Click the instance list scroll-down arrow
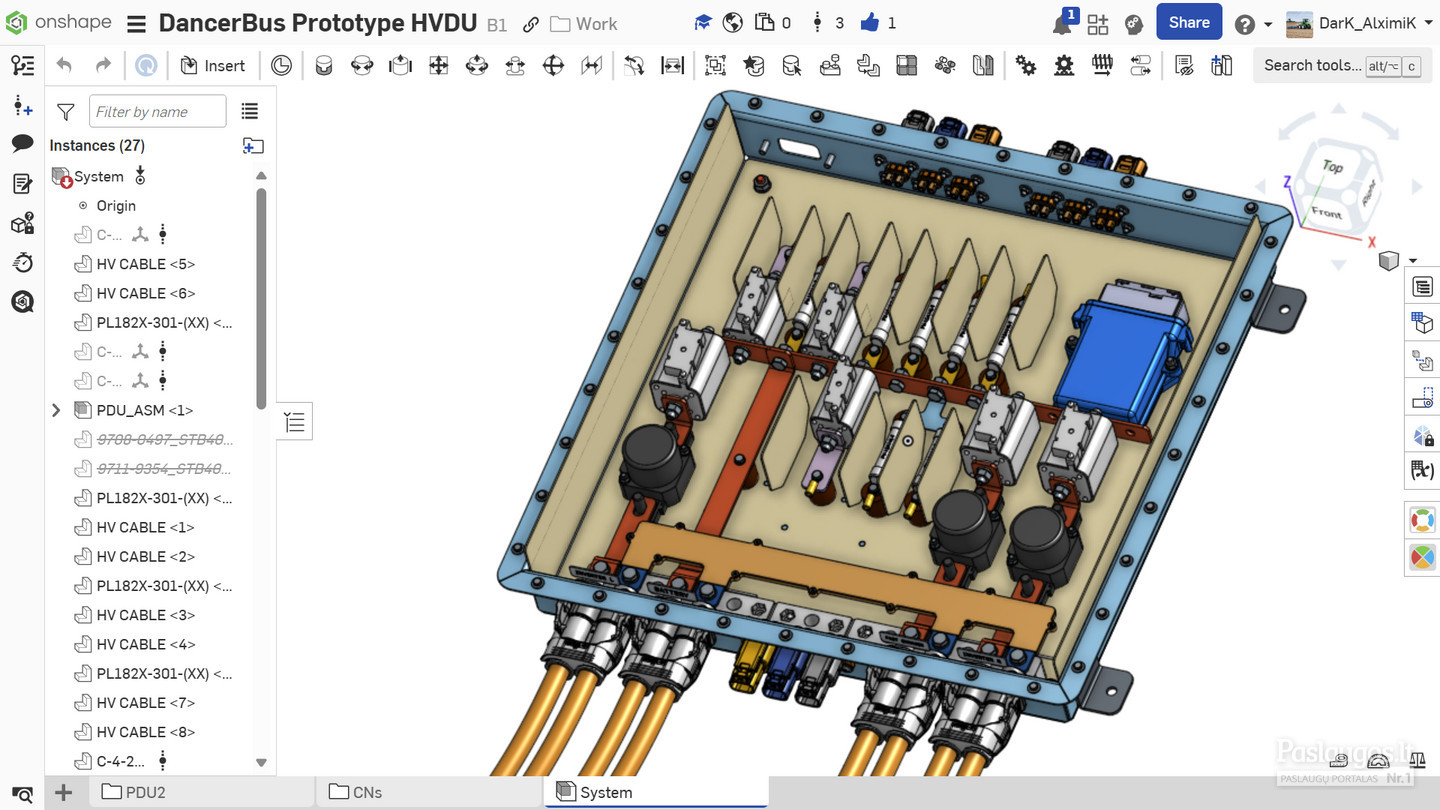This screenshot has height=810, width=1440. click(x=261, y=762)
